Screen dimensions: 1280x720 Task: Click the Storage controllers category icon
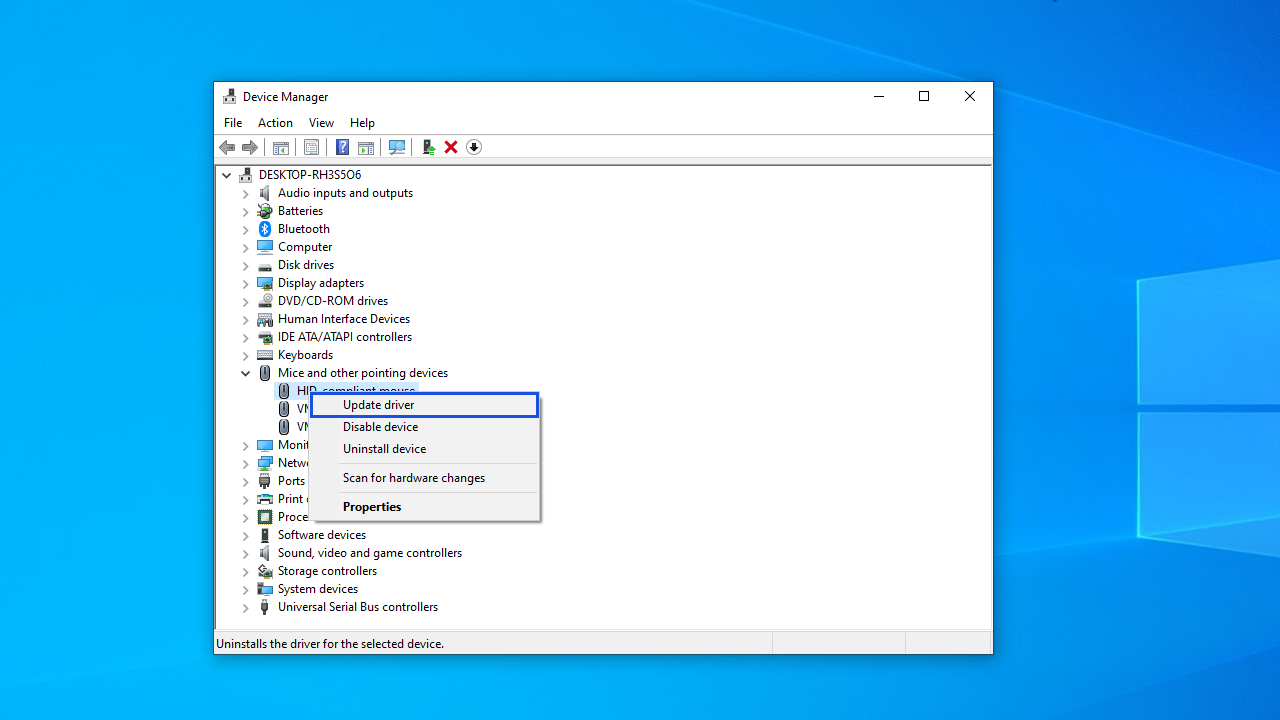pyautogui.click(x=265, y=571)
